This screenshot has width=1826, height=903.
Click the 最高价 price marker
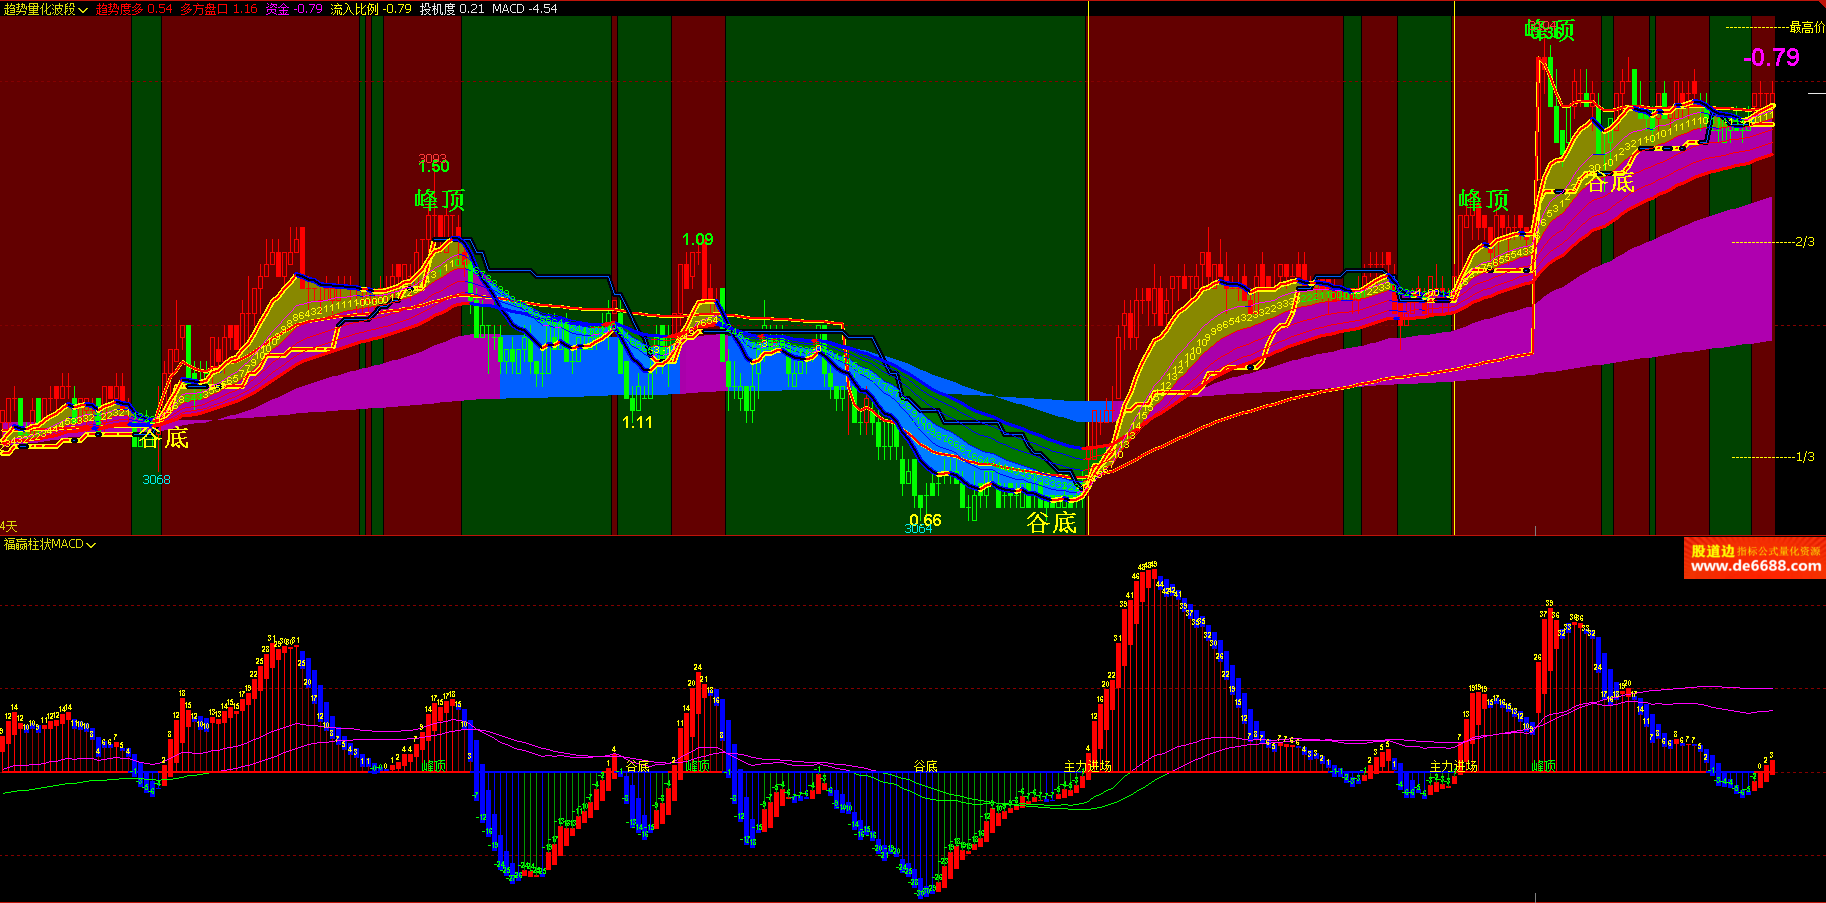tap(1806, 27)
